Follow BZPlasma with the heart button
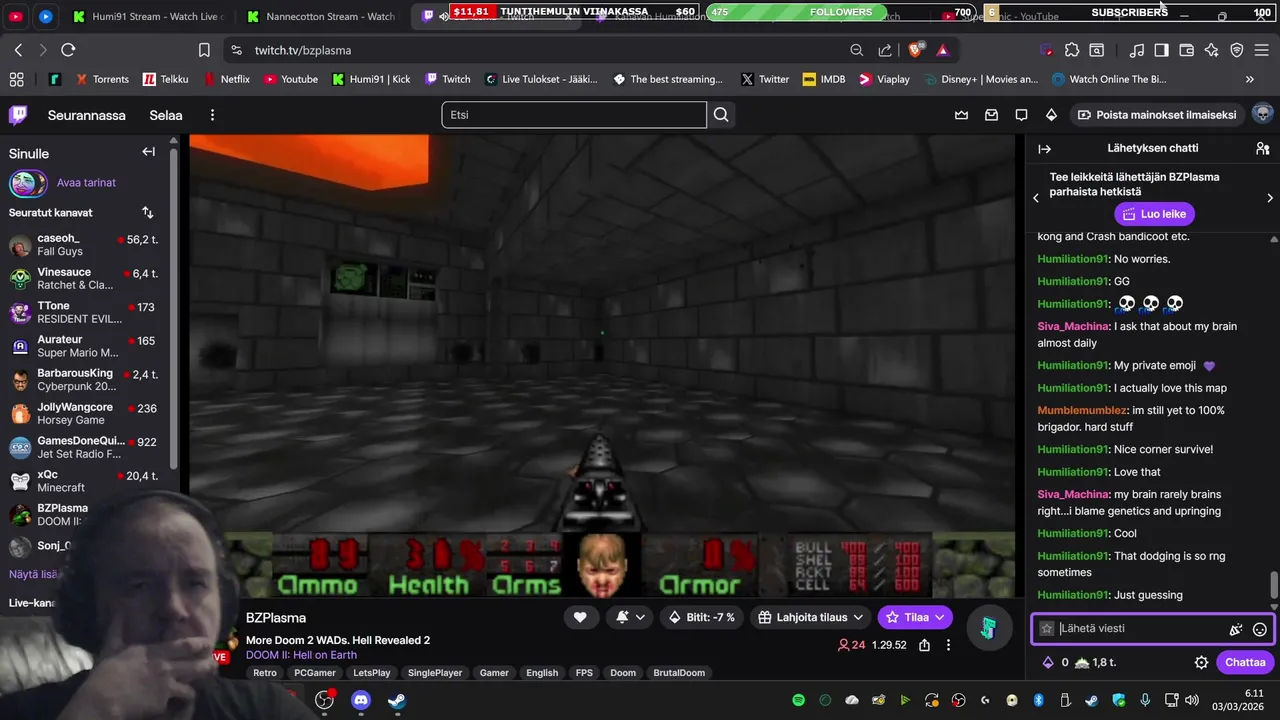This screenshot has height=720, width=1280. pyautogui.click(x=580, y=617)
